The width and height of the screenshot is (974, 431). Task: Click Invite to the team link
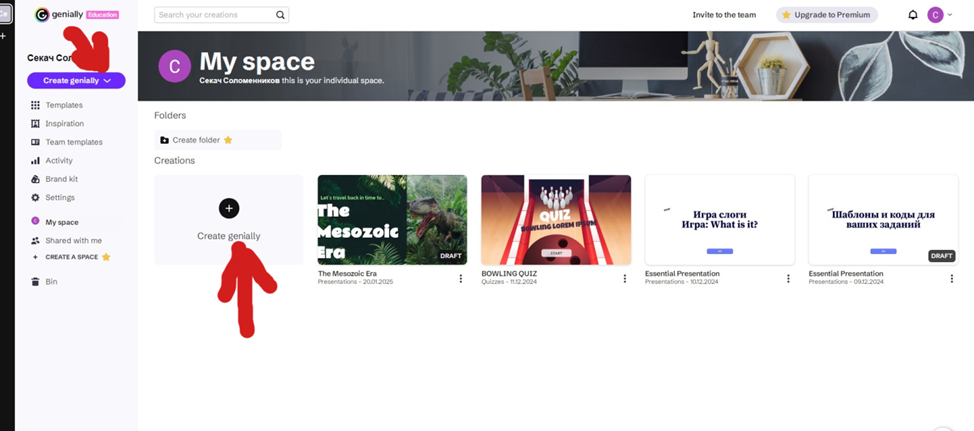pyautogui.click(x=724, y=15)
